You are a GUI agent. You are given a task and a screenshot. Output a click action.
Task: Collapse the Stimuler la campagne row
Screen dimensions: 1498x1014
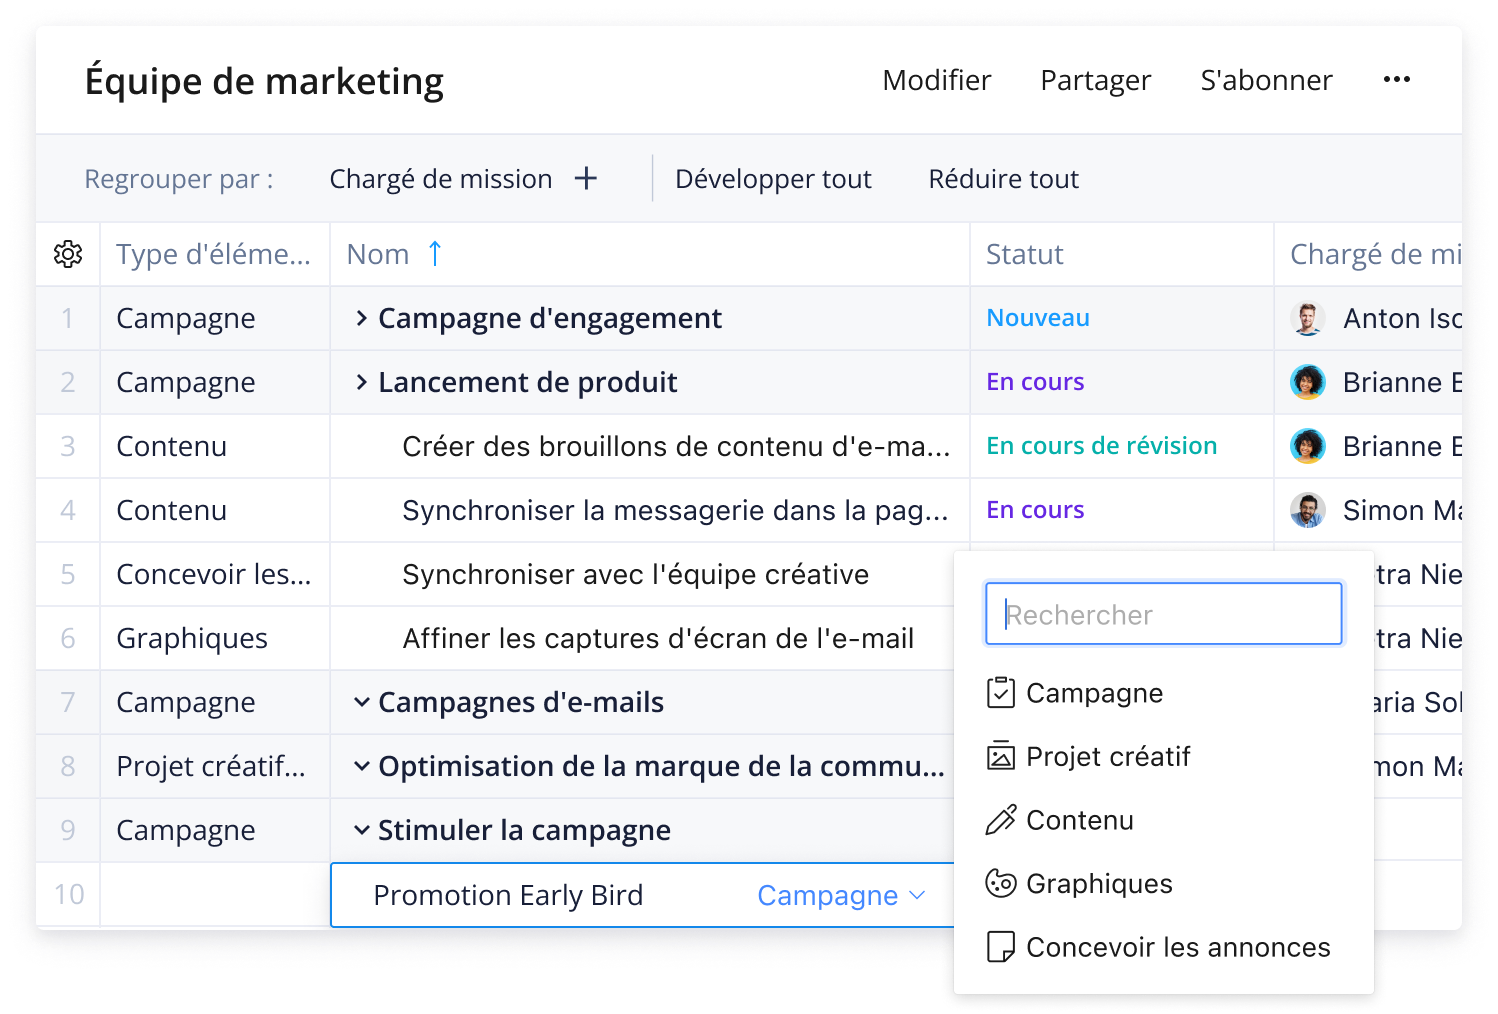pos(362,830)
